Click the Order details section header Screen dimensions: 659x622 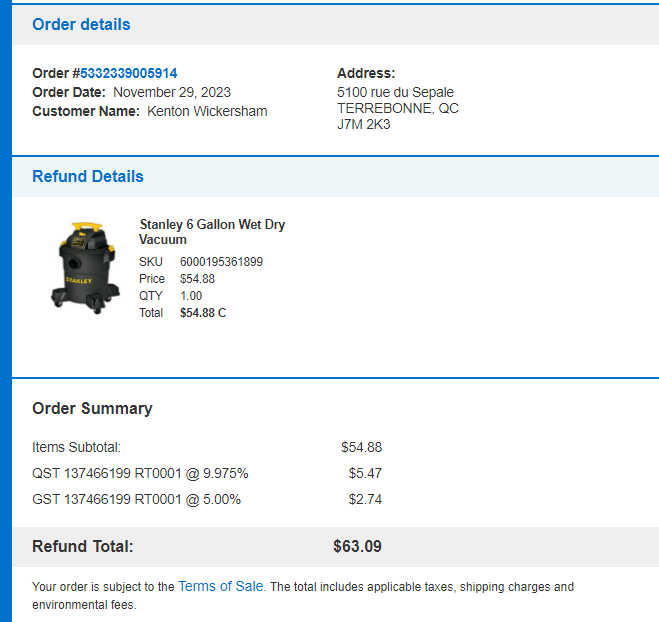[x=81, y=24]
